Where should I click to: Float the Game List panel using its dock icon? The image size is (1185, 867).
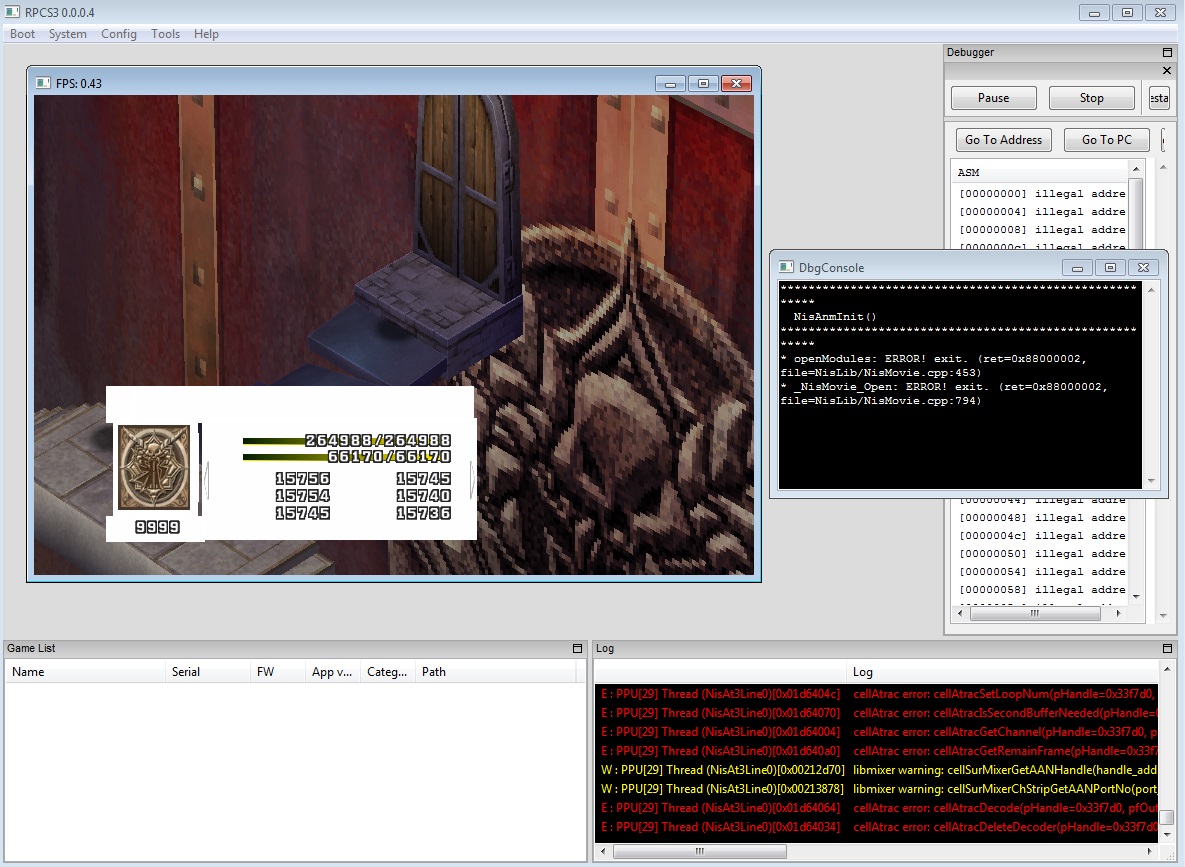point(577,649)
